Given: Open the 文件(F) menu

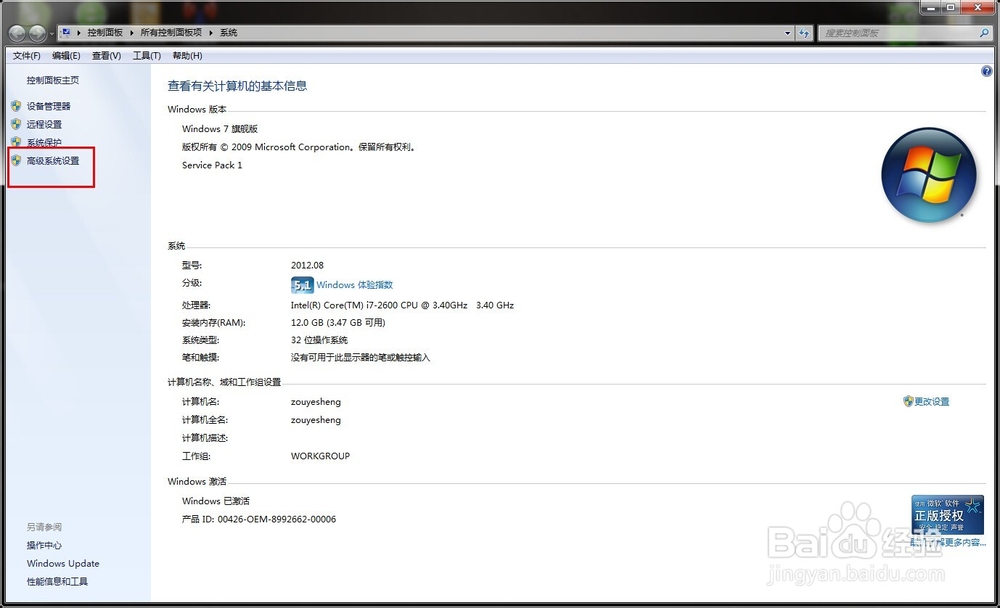Looking at the screenshot, I should (x=26, y=56).
